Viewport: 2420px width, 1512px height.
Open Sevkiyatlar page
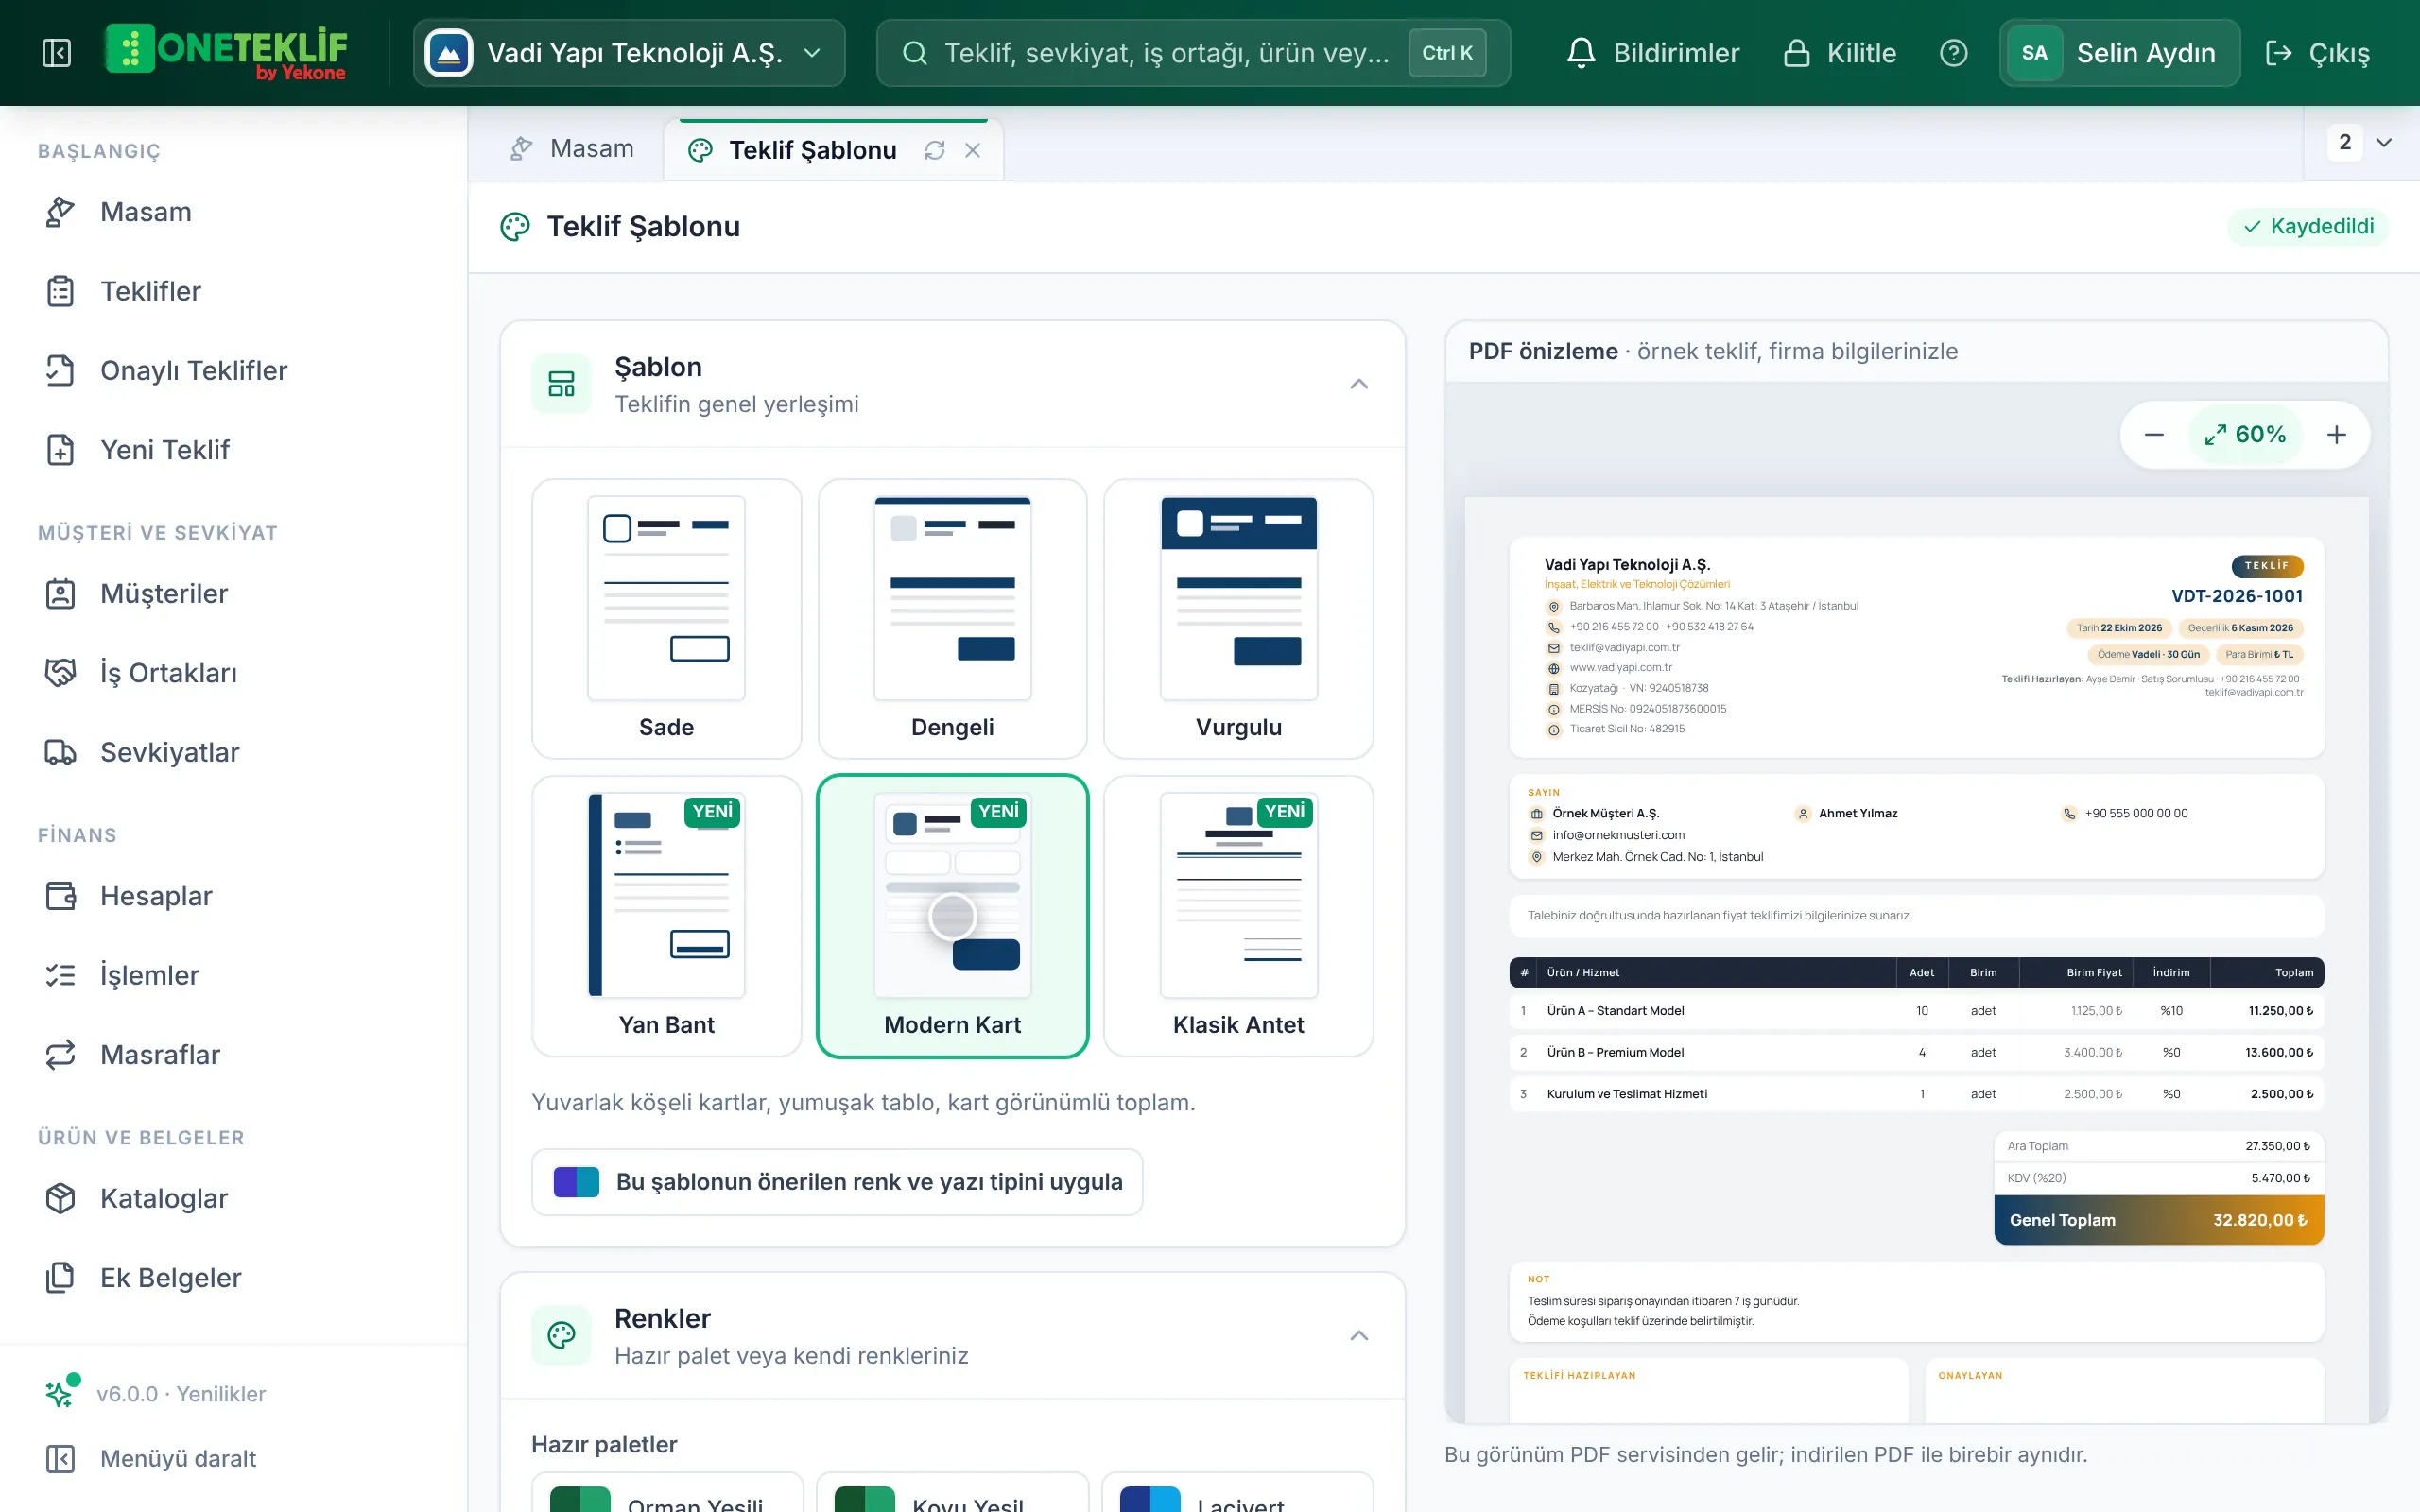(234, 752)
